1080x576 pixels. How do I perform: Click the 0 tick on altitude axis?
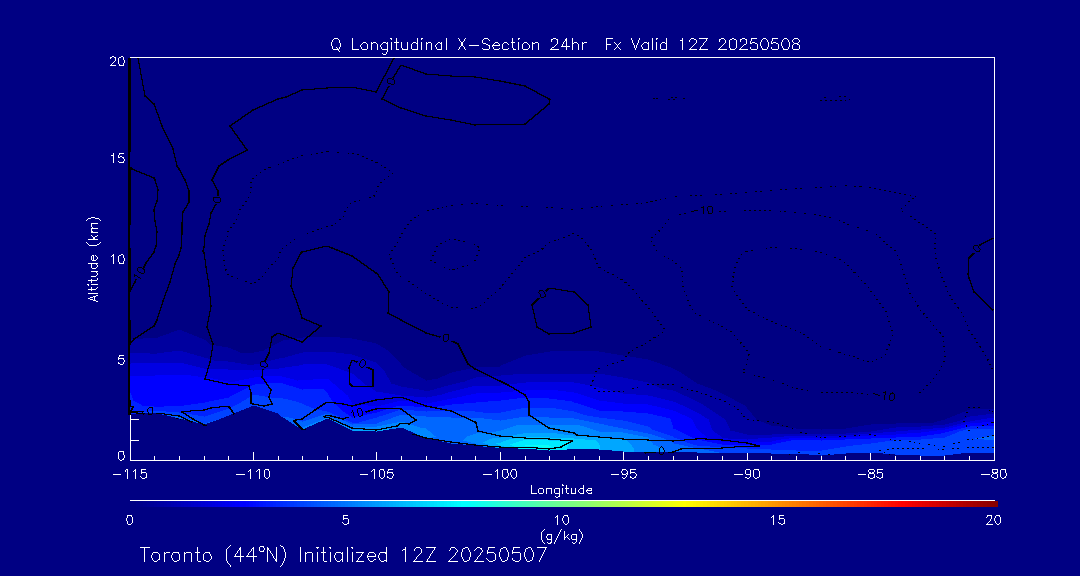119,455
